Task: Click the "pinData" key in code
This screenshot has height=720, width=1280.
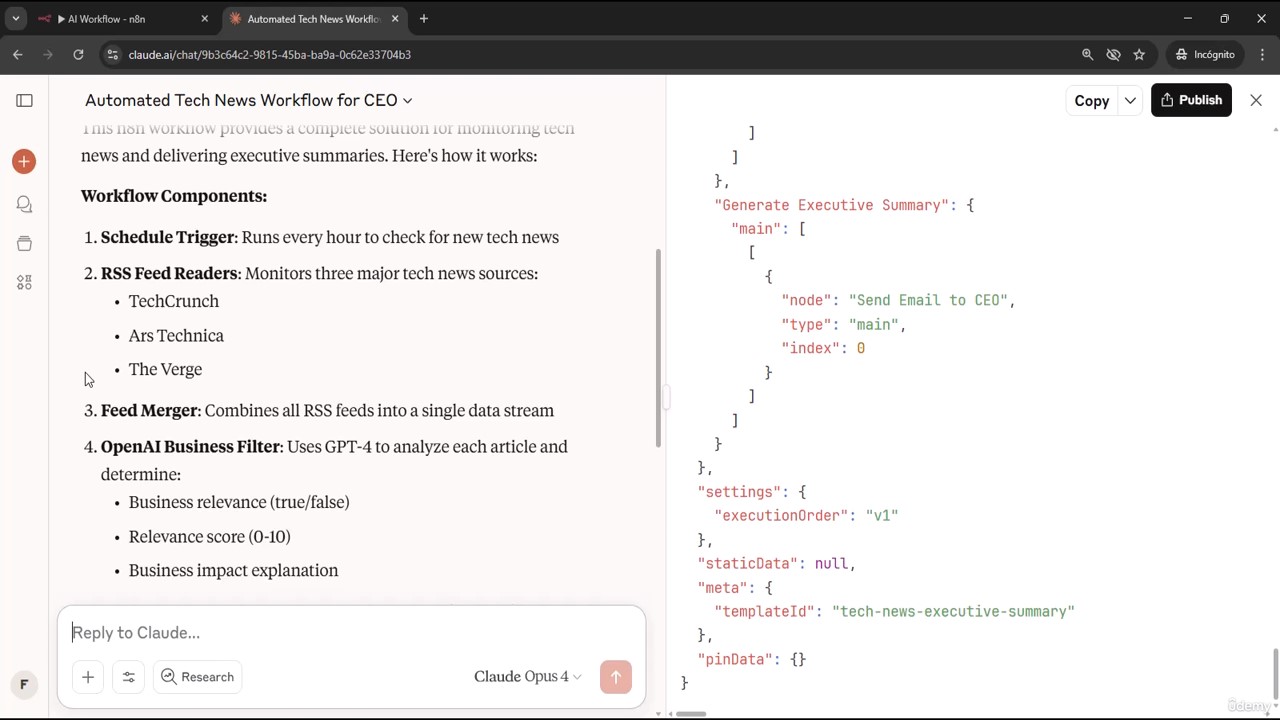Action: tap(735, 660)
